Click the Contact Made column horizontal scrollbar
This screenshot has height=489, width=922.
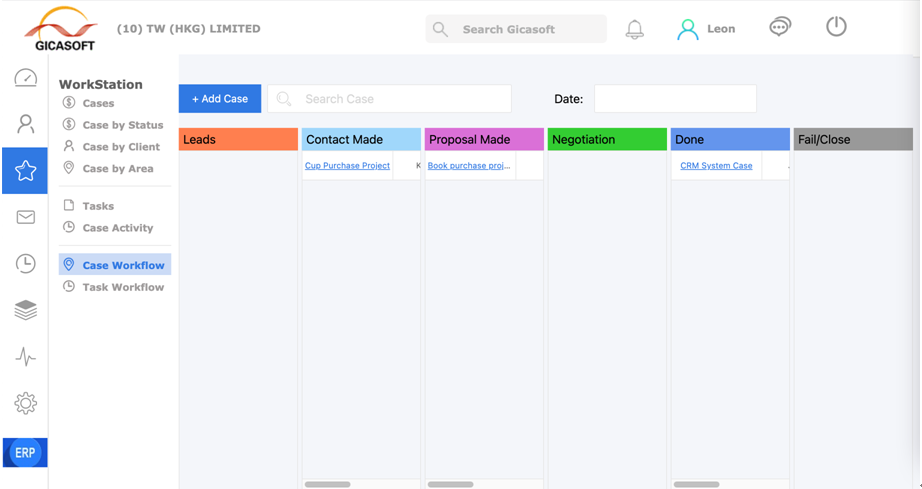tap(328, 484)
